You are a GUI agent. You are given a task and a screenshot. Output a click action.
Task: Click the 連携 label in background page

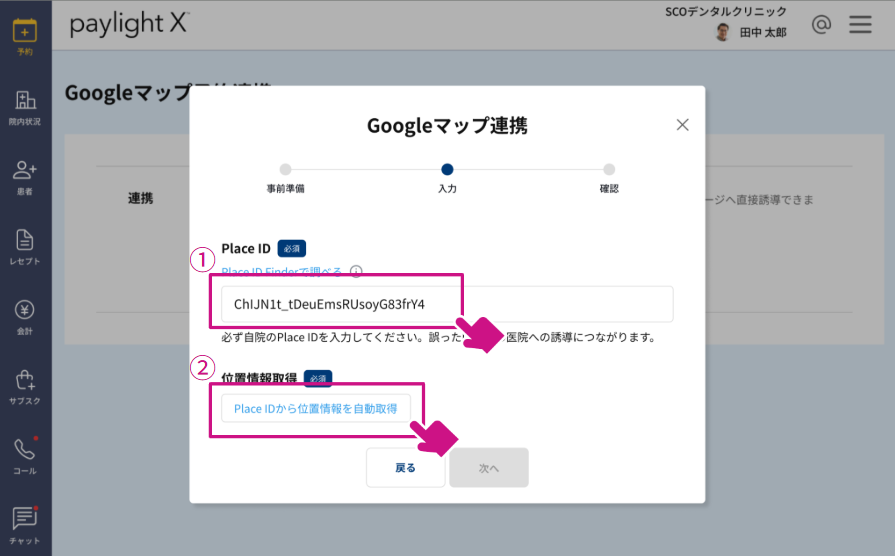coord(140,198)
